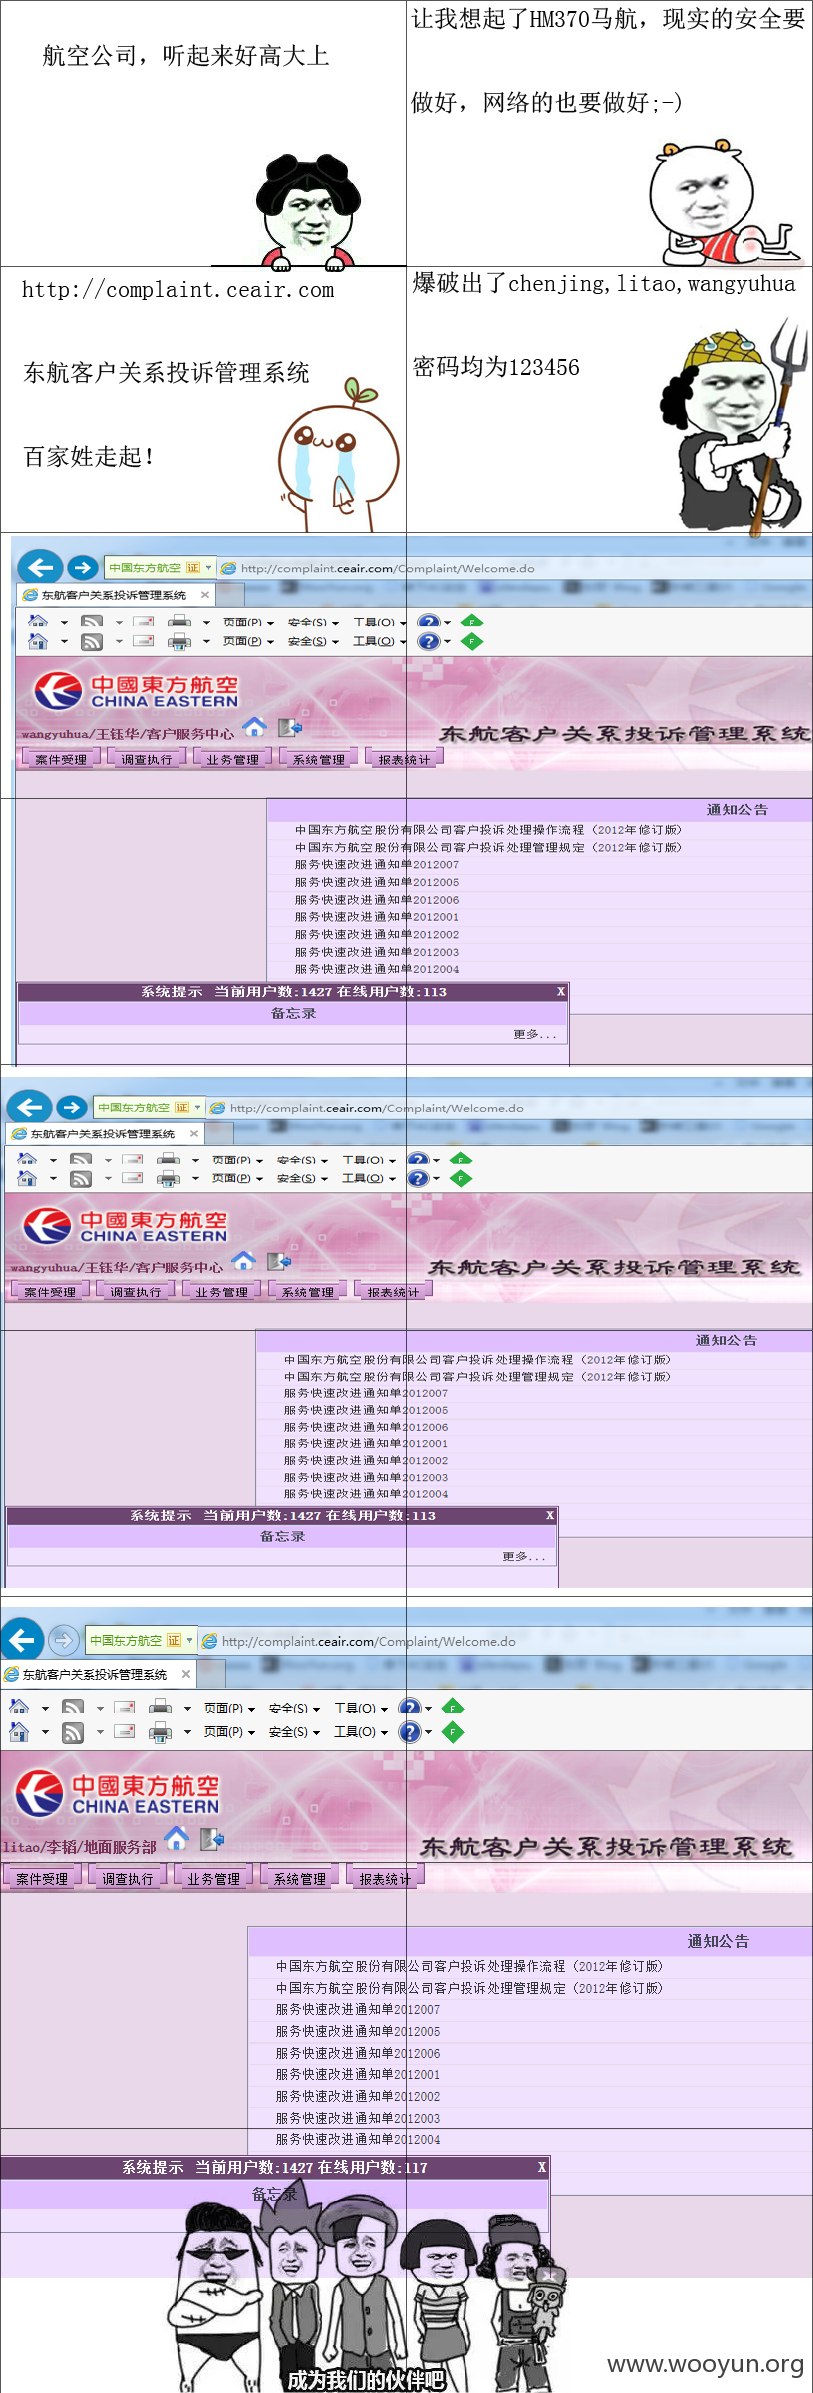Open 客户投诉处理操作流程 notice in topmost capture

pos(488,829)
